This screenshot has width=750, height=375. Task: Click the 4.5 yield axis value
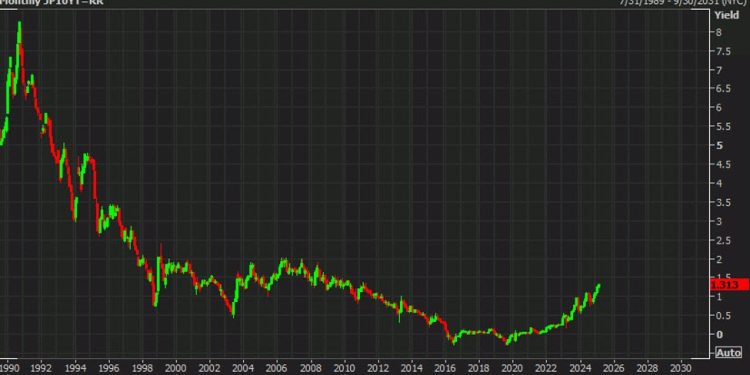723,165
